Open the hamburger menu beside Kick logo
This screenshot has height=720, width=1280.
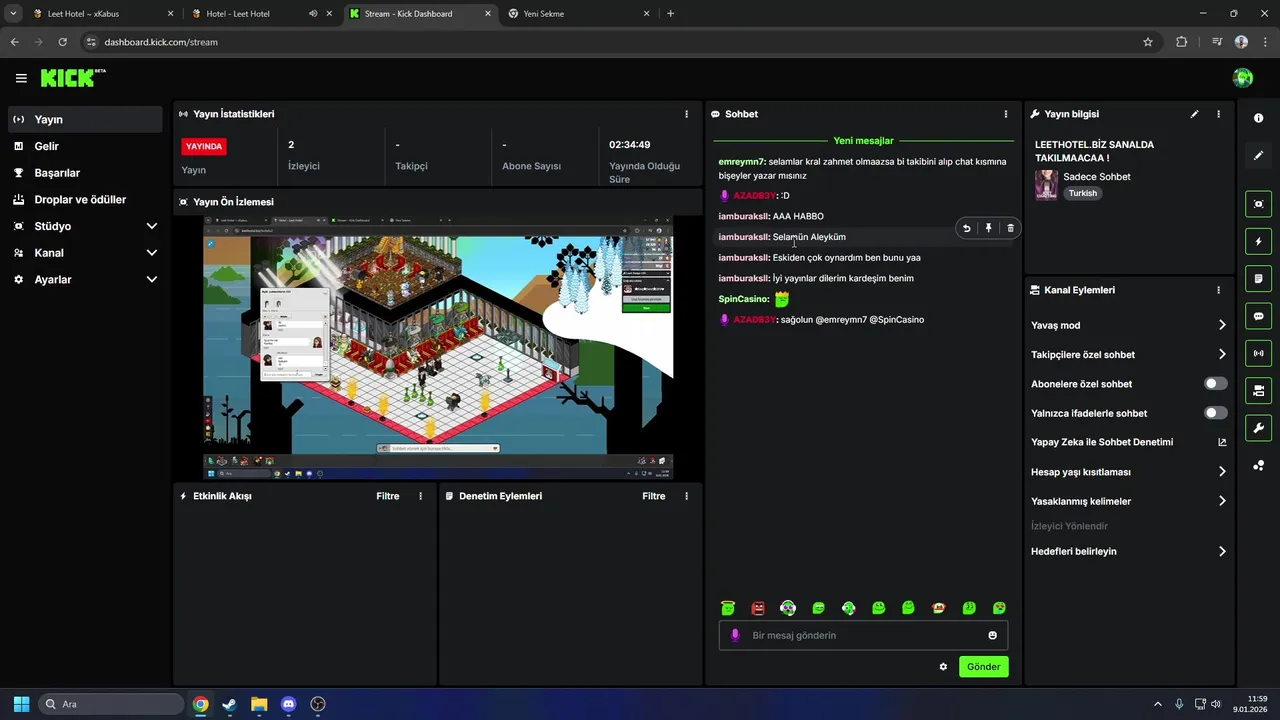pos(21,78)
